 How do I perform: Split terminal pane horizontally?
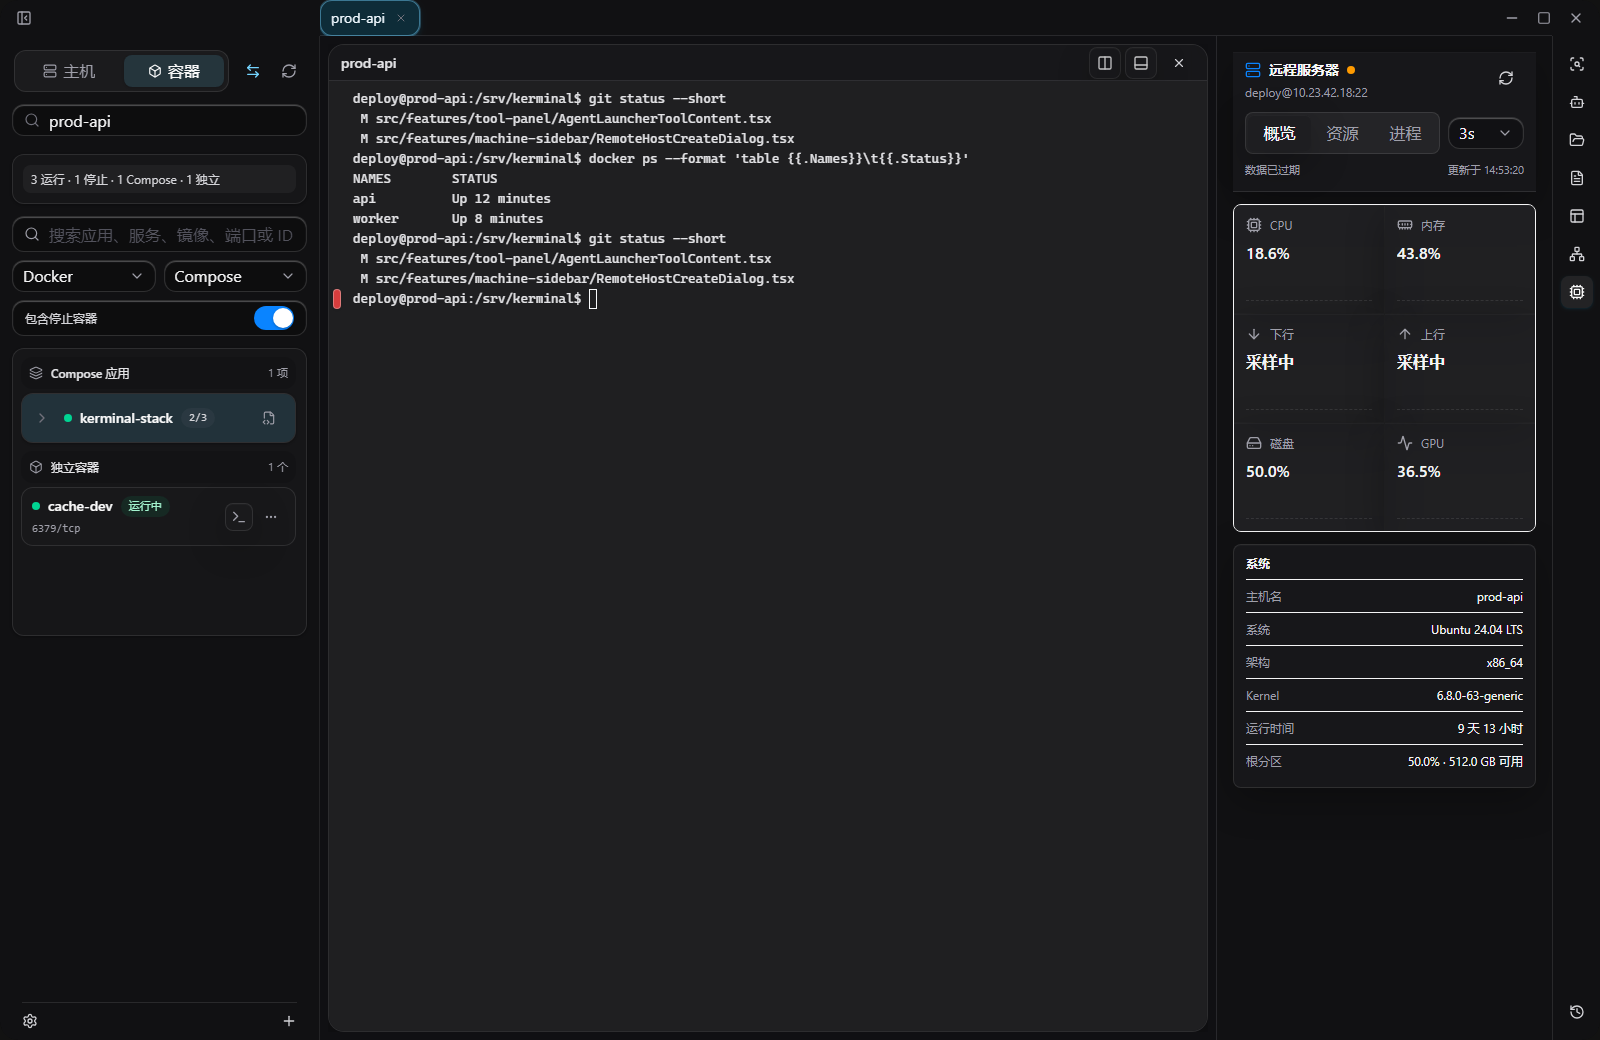point(1141,63)
